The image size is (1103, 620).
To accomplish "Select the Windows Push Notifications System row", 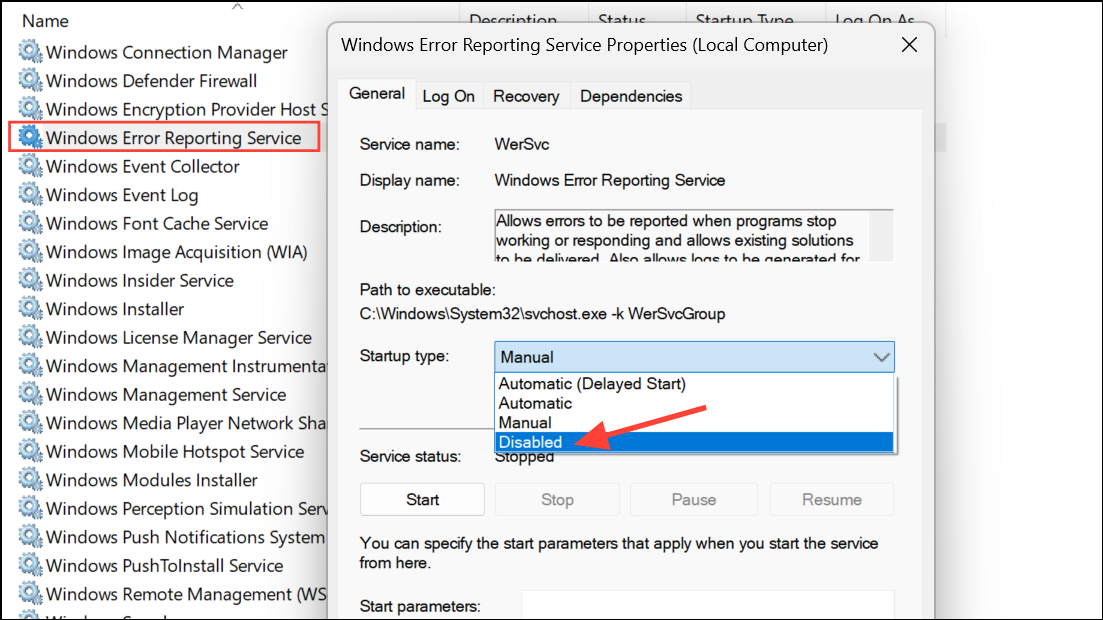I will 172,537.
